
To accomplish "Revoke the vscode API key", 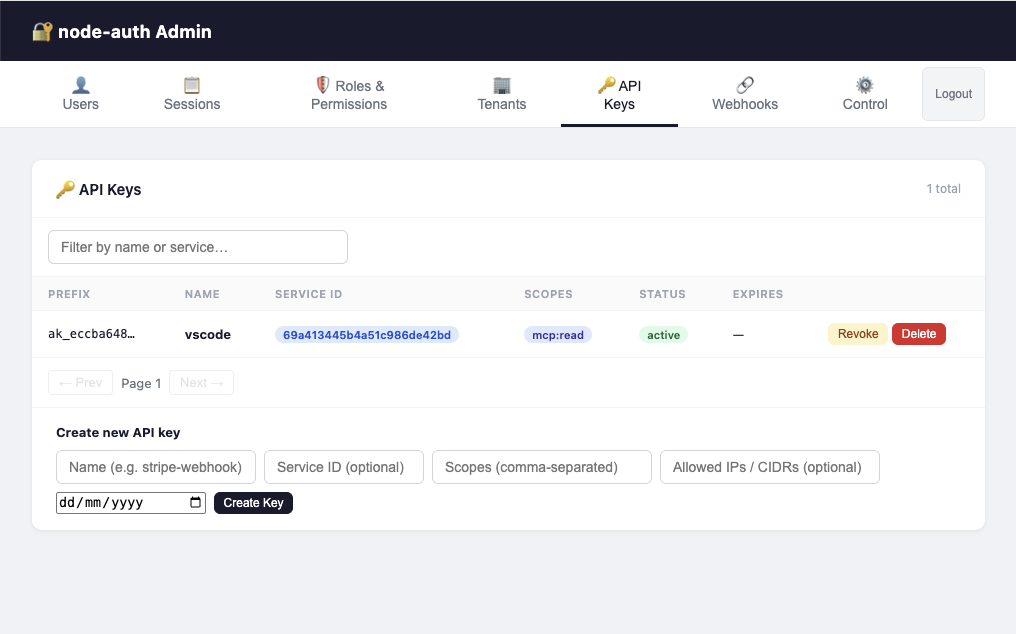I will coord(857,334).
